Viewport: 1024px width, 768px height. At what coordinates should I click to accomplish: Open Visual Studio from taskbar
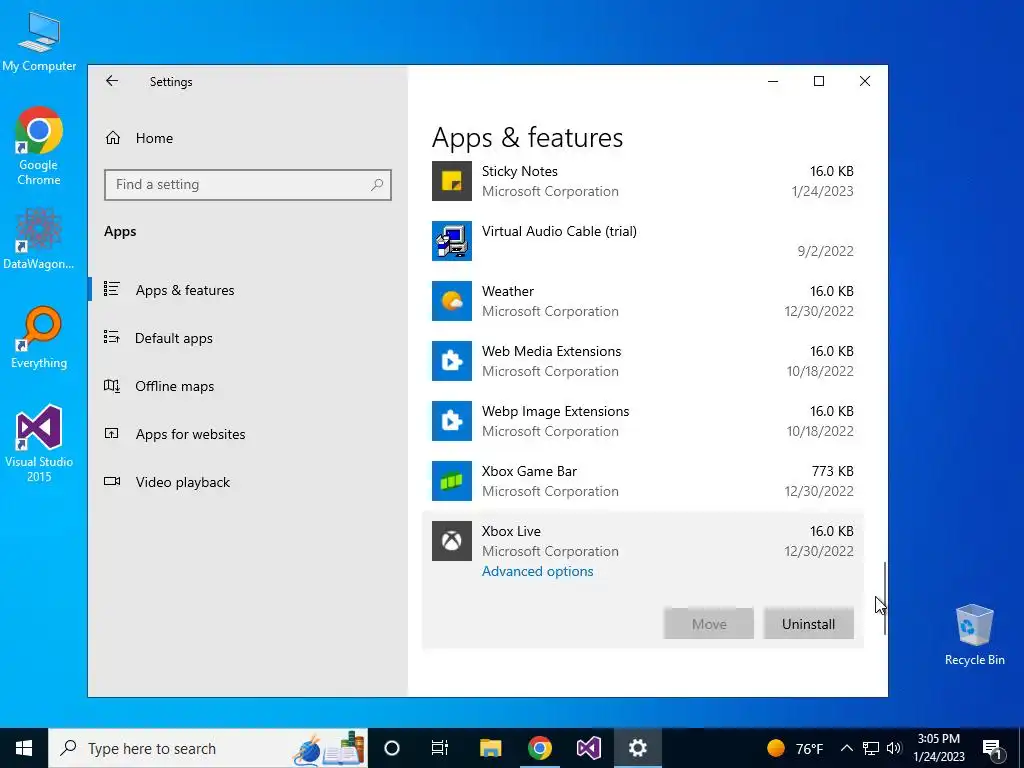[588, 748]
